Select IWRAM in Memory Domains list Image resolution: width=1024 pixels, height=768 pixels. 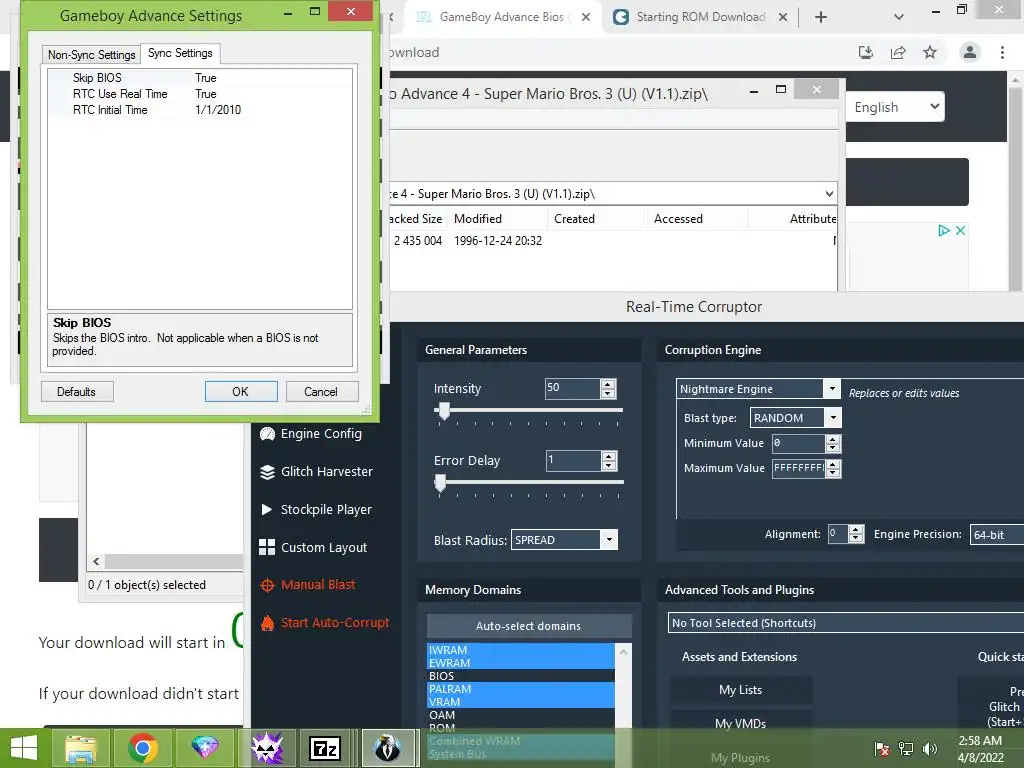tap(520, 650)
